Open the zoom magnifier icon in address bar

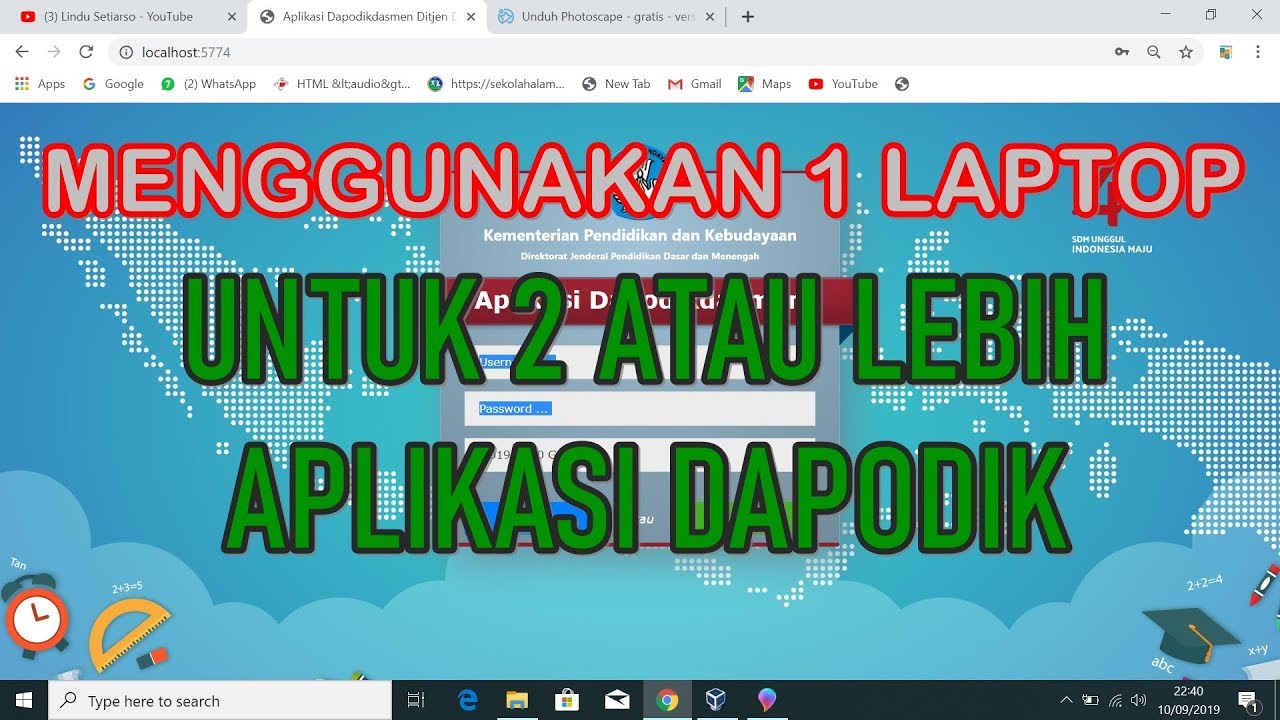coord(1154,52)
